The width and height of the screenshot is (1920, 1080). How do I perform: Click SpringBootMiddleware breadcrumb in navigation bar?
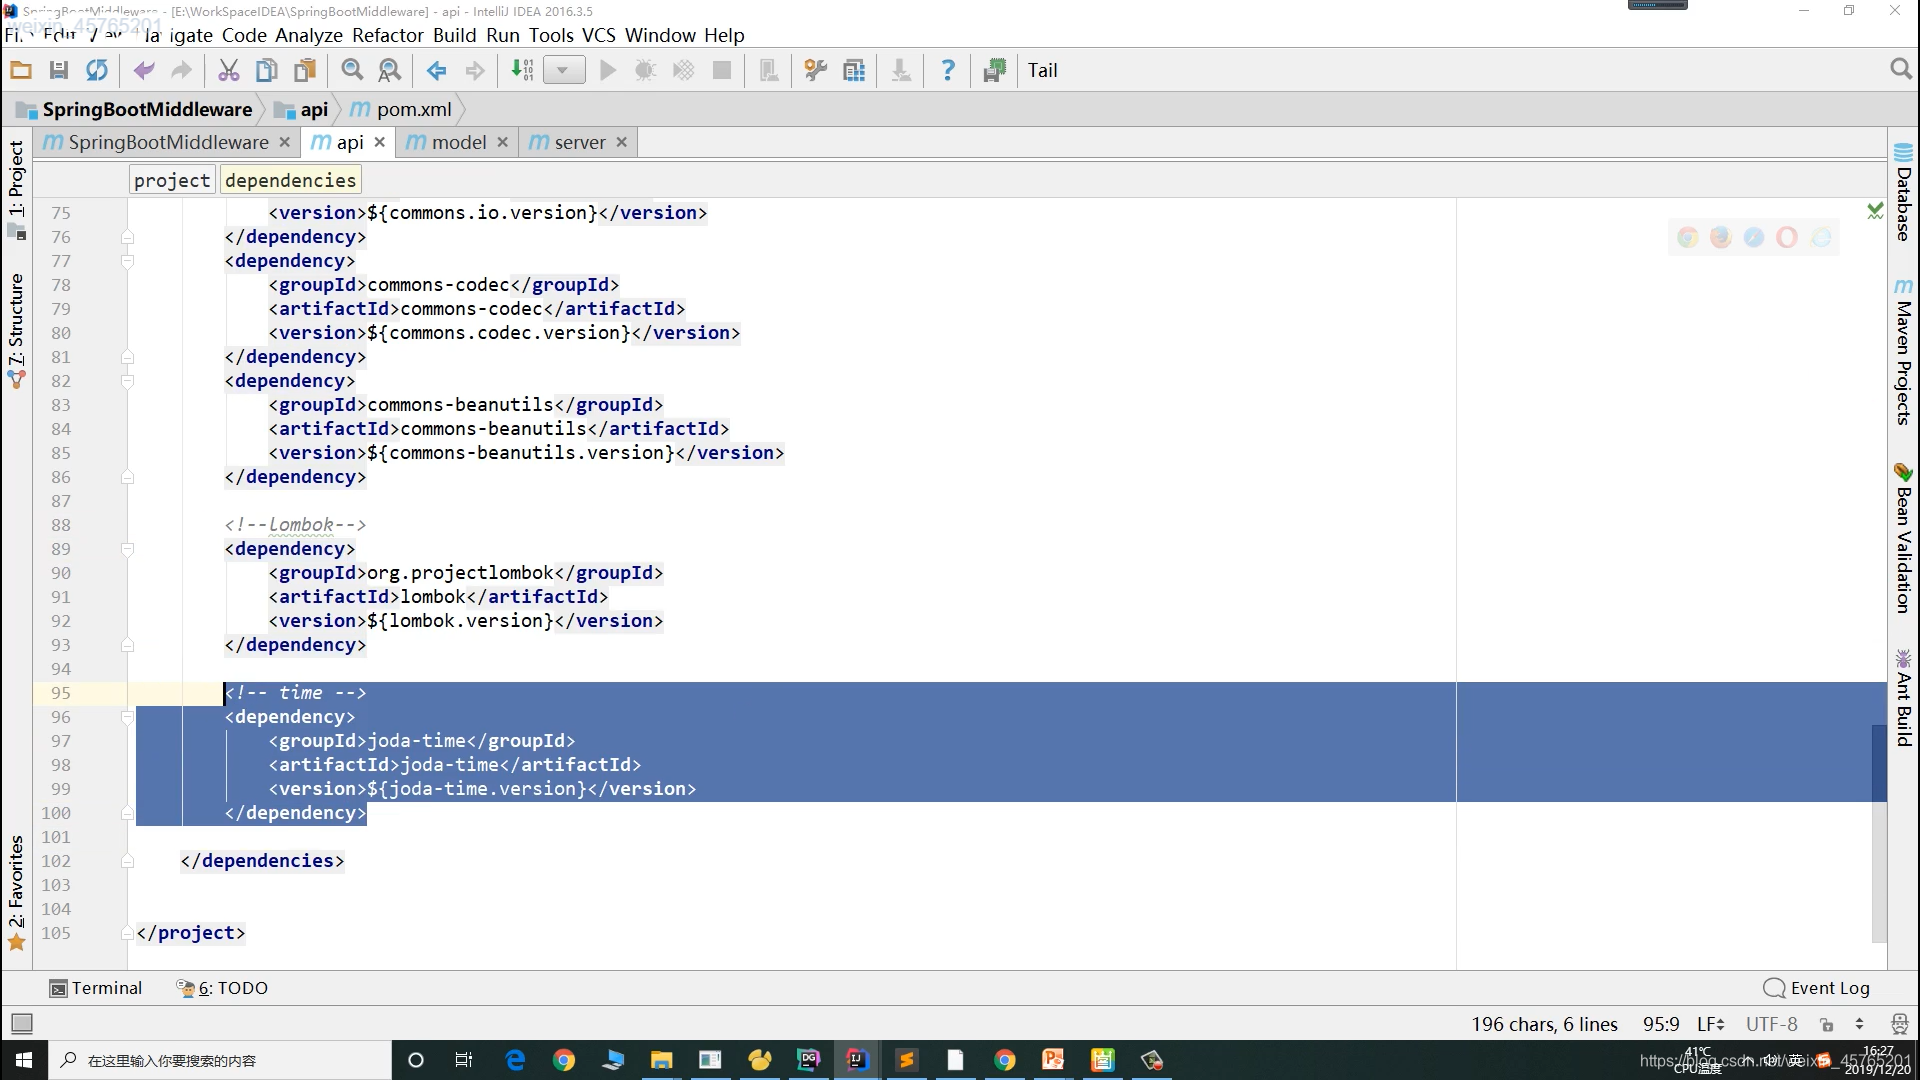click(135, 109)
